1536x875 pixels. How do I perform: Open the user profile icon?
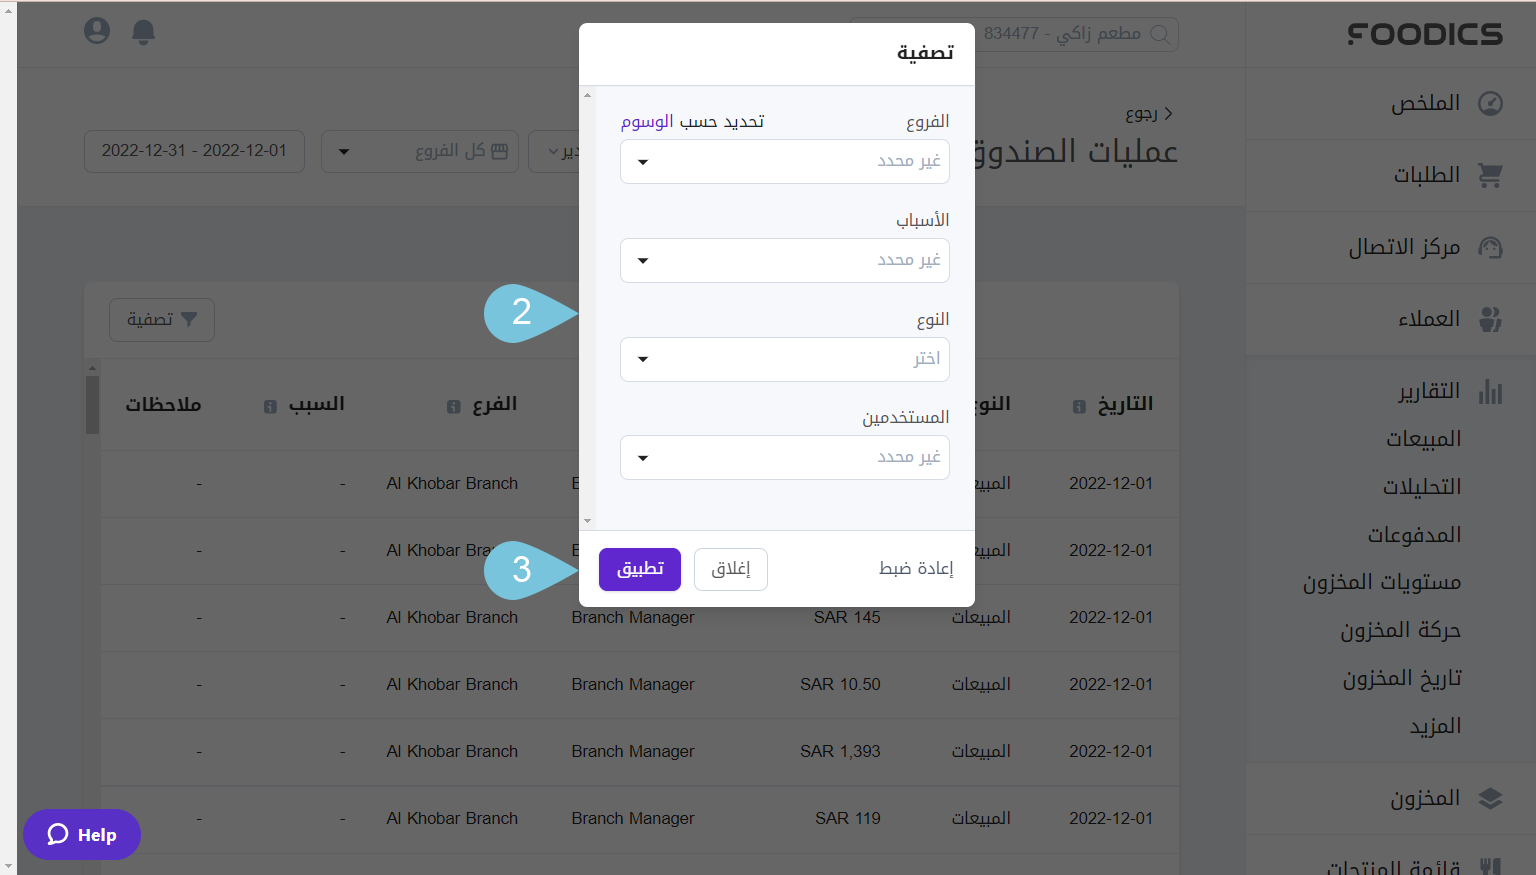[x=96, y=31]
